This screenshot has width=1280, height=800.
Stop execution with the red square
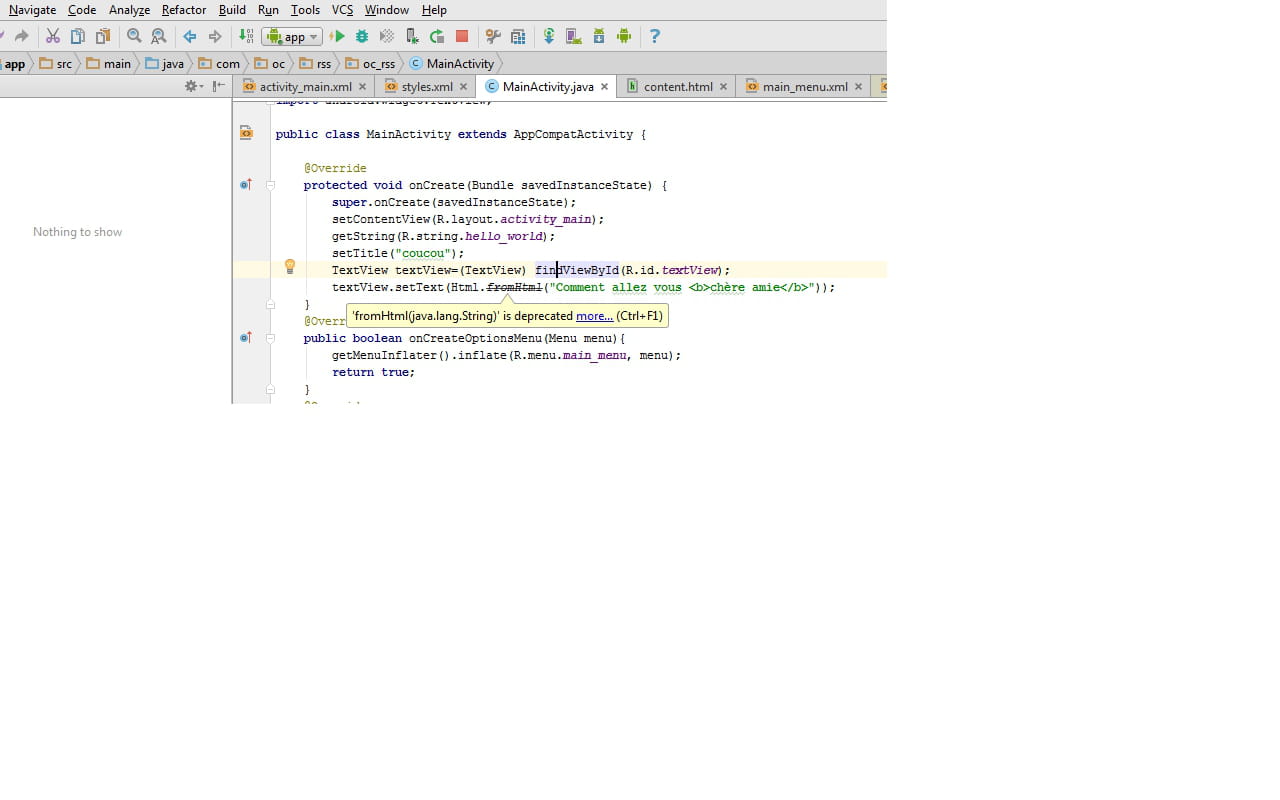462,36
